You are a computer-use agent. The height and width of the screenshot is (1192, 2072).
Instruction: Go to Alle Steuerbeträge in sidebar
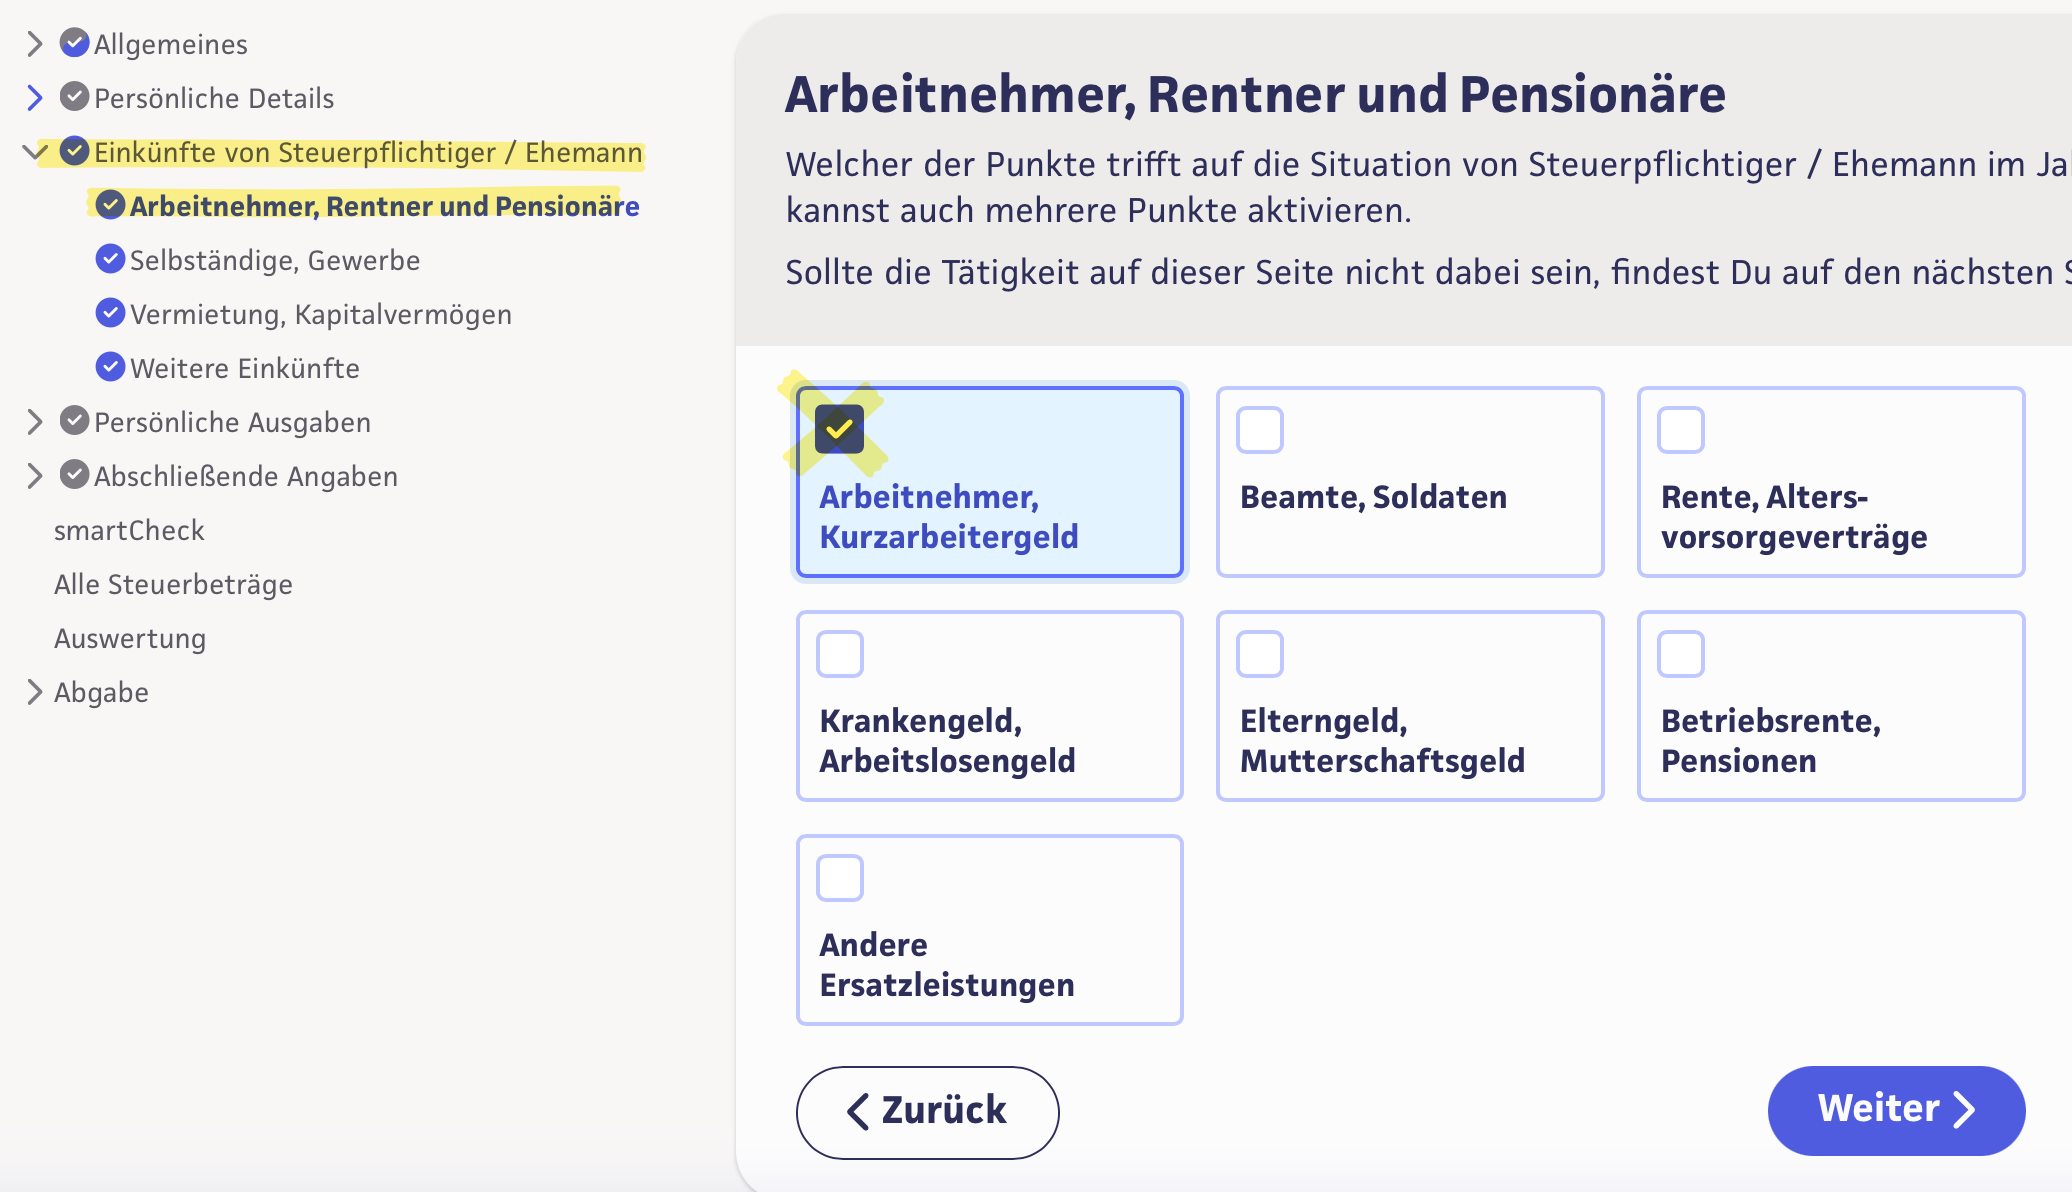click(x=173, y=584)
